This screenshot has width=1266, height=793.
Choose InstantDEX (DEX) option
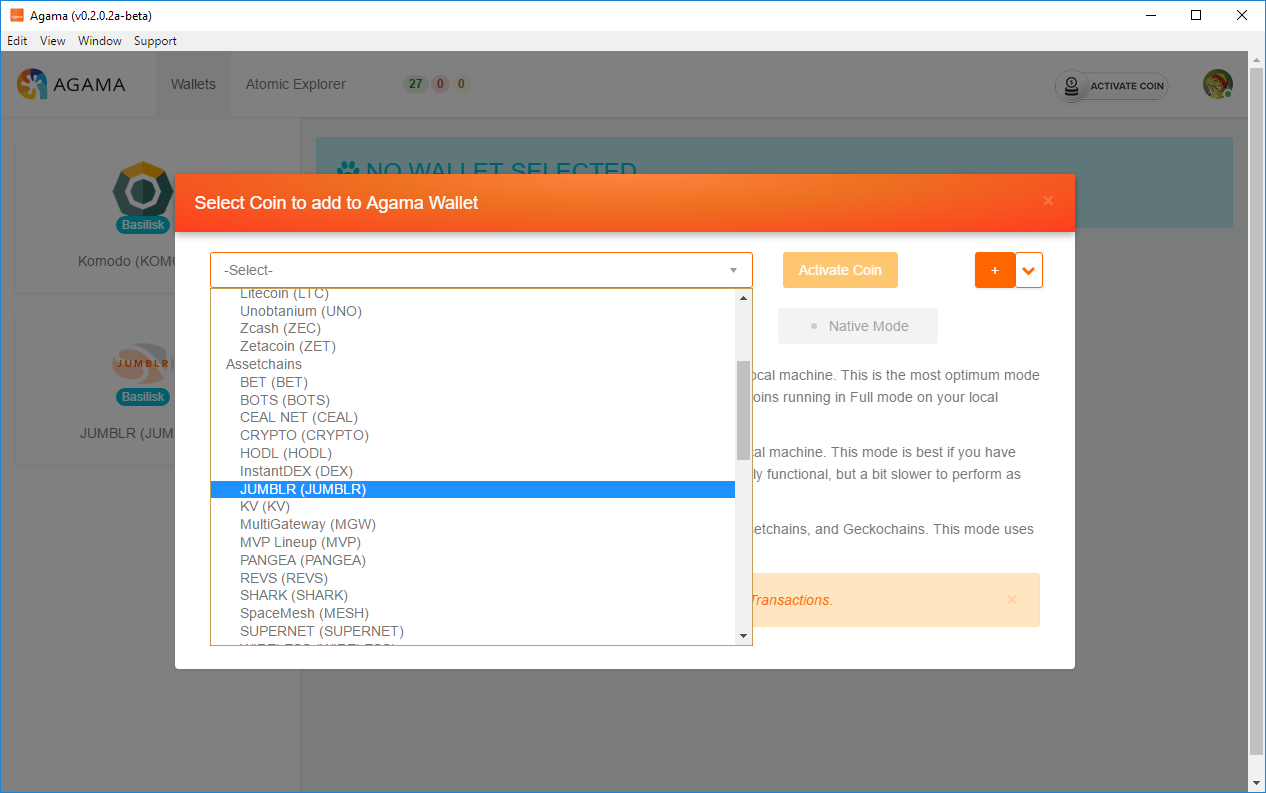click(472, 471)
